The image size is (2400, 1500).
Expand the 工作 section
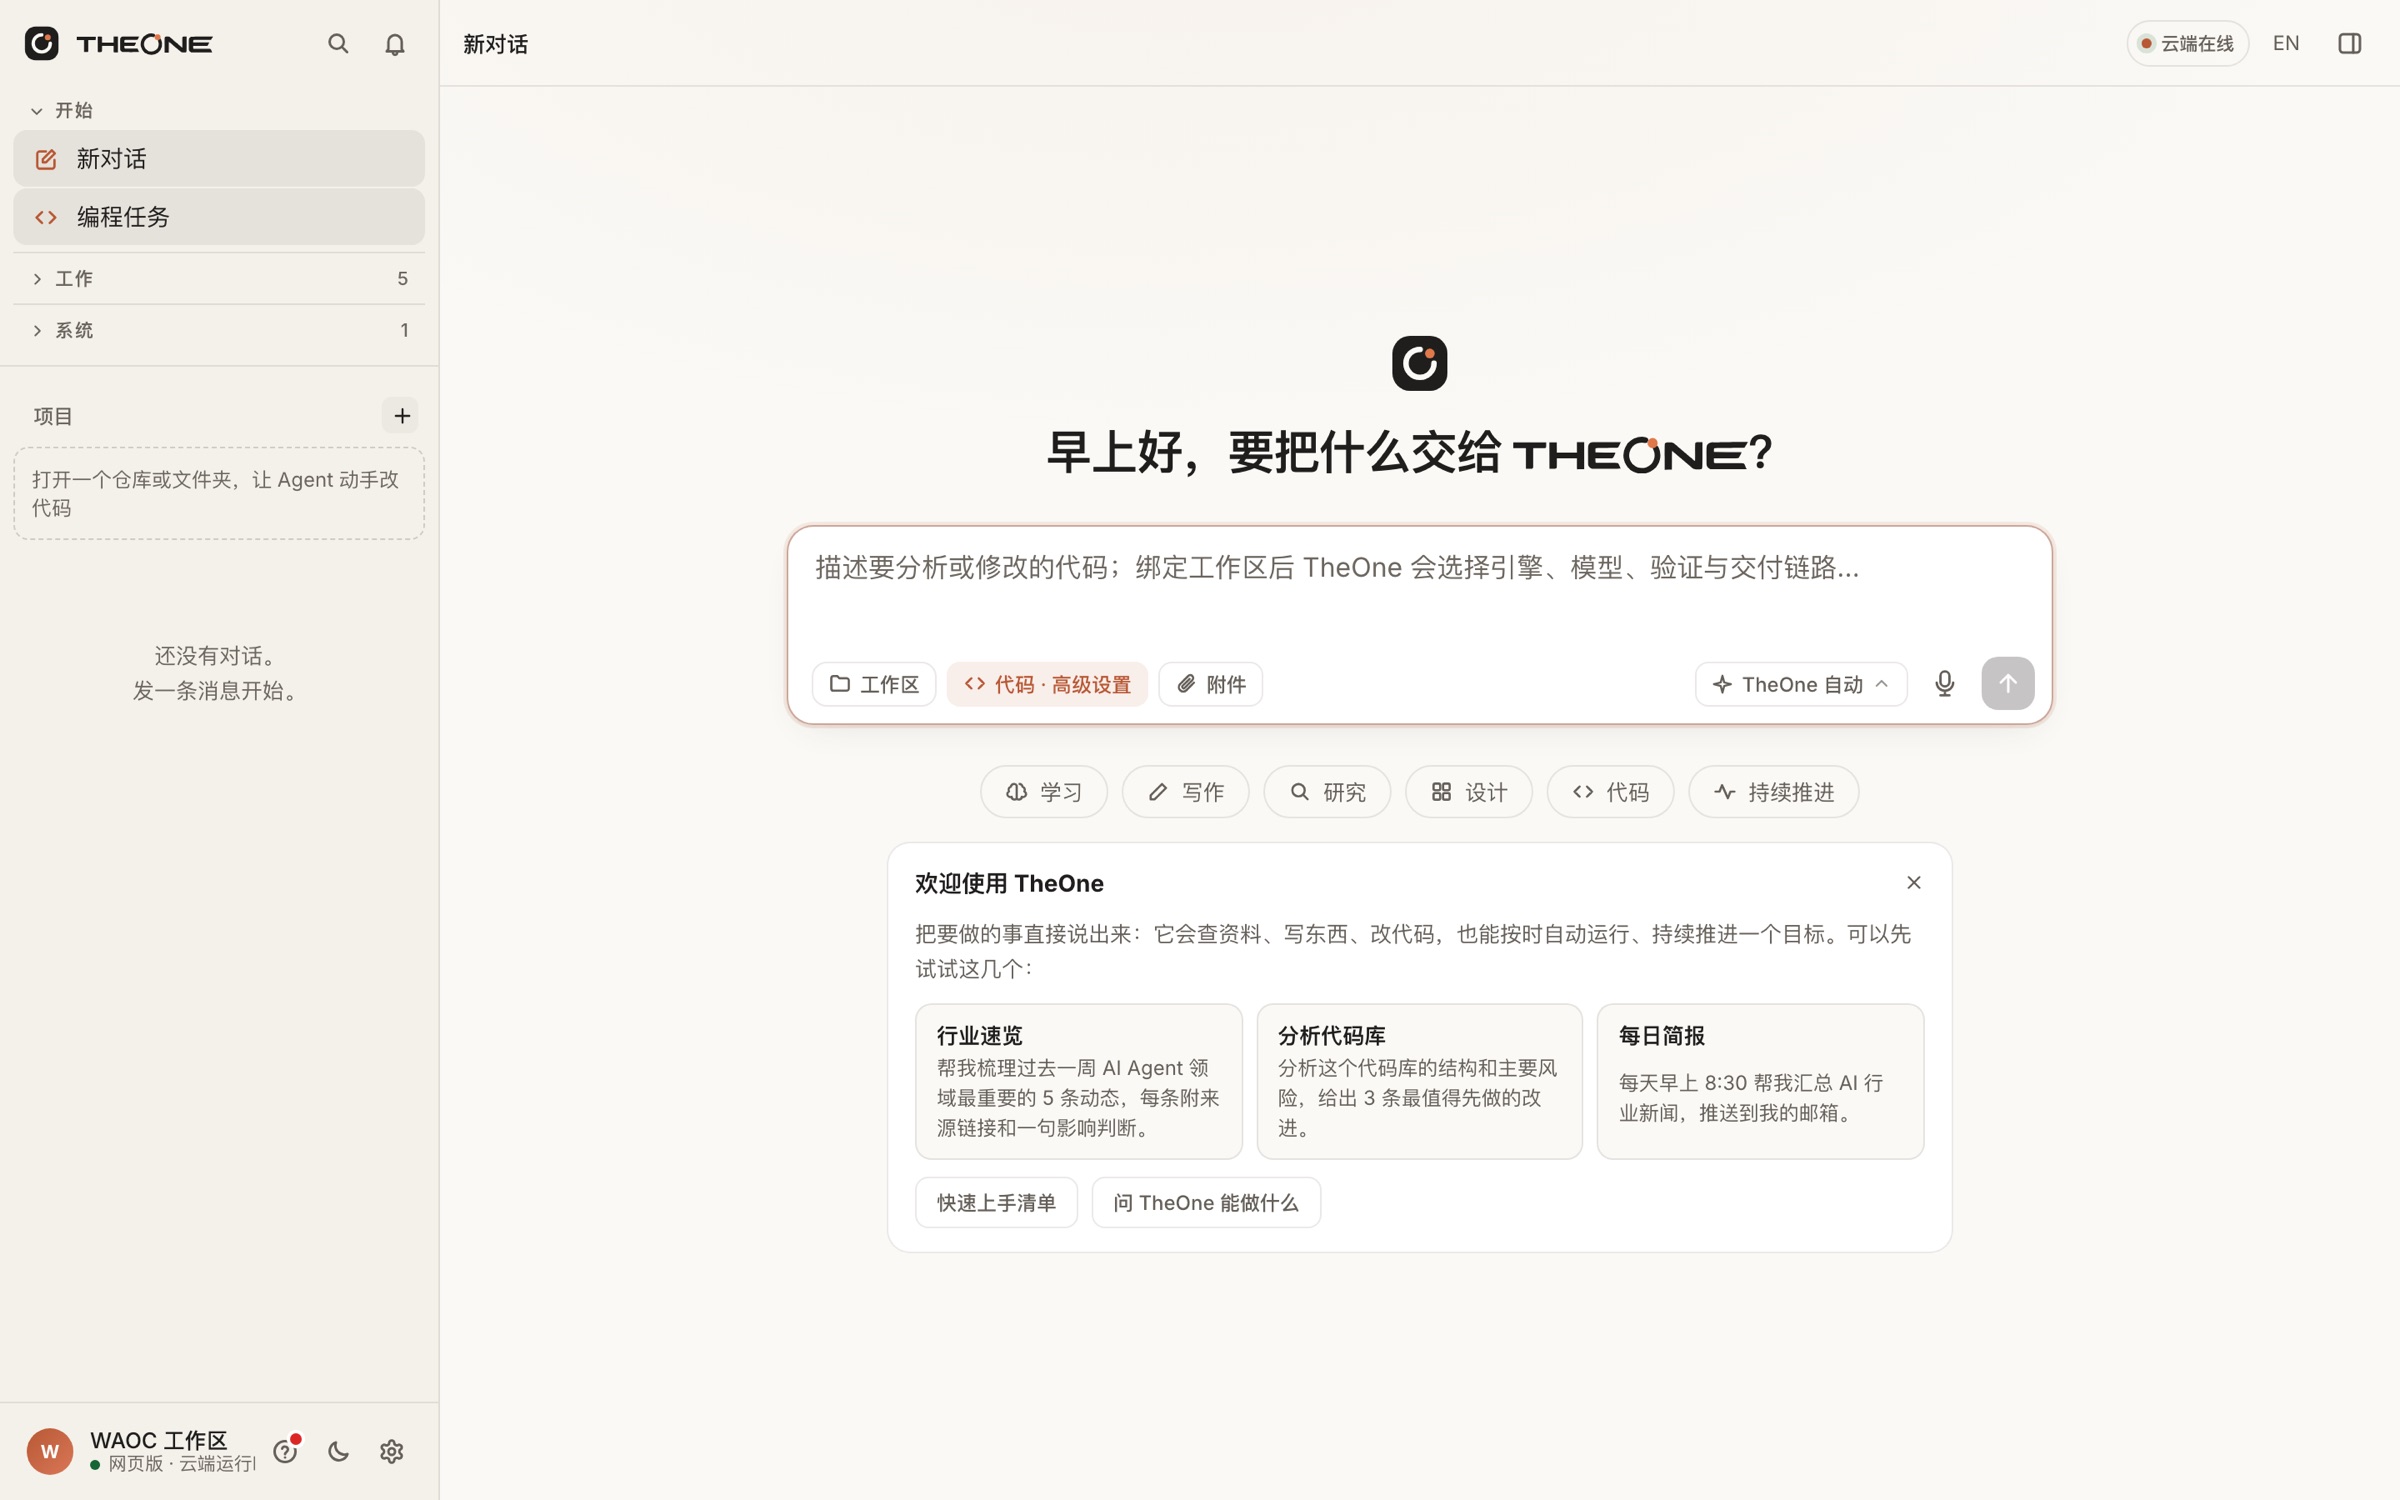click(219, 279)
